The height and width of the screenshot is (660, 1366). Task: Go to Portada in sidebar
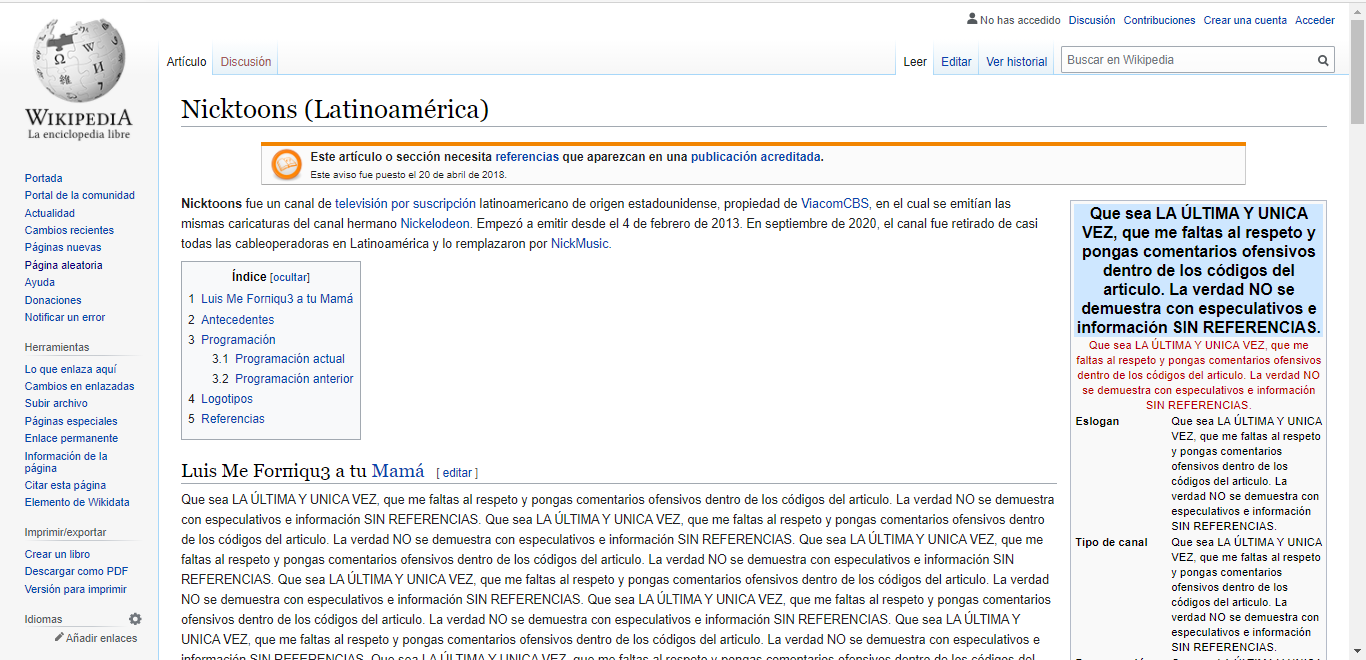tap(44, 178)
